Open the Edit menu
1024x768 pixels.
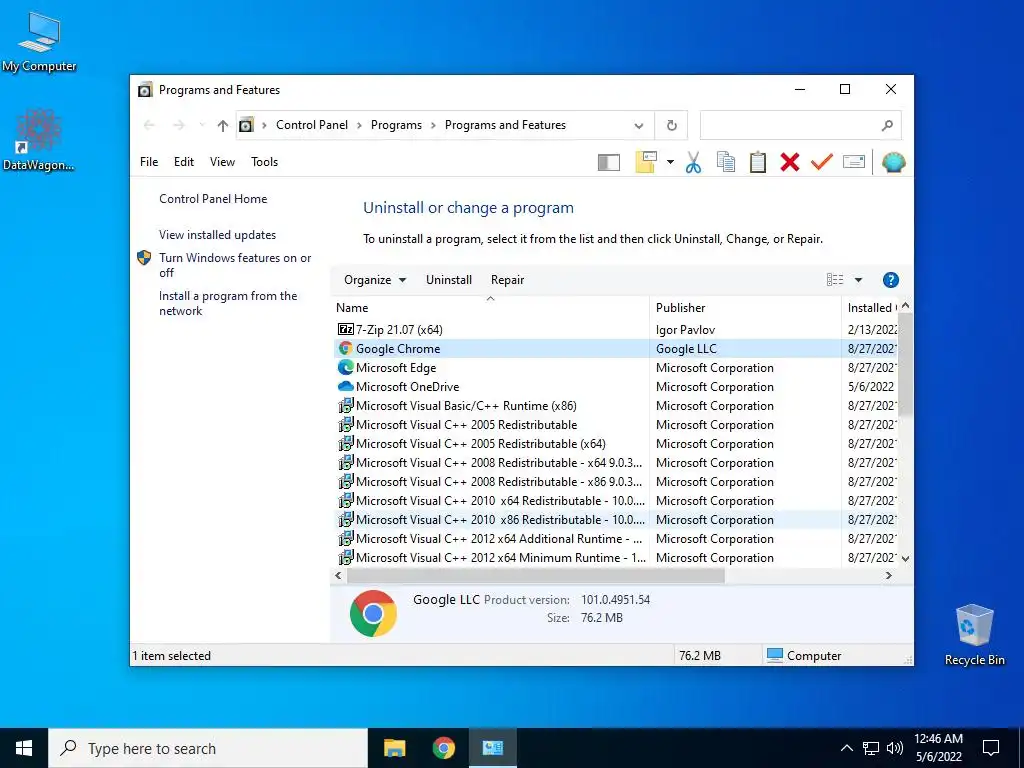184,162
